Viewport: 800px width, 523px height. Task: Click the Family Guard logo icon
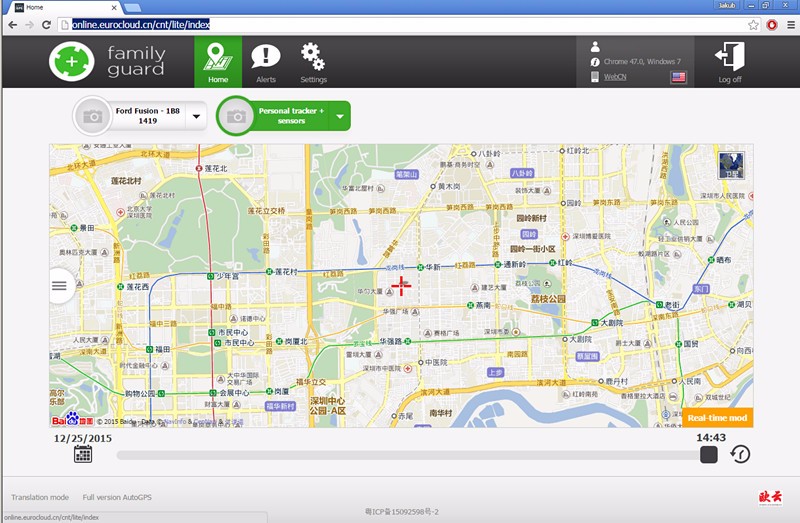72,61
